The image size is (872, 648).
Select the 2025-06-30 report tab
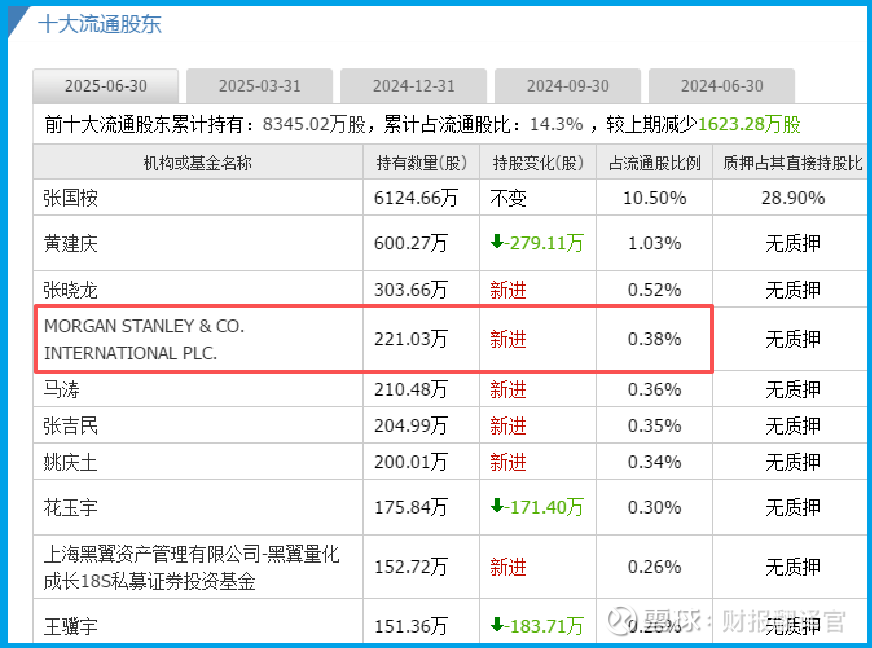tap(106, 86)
